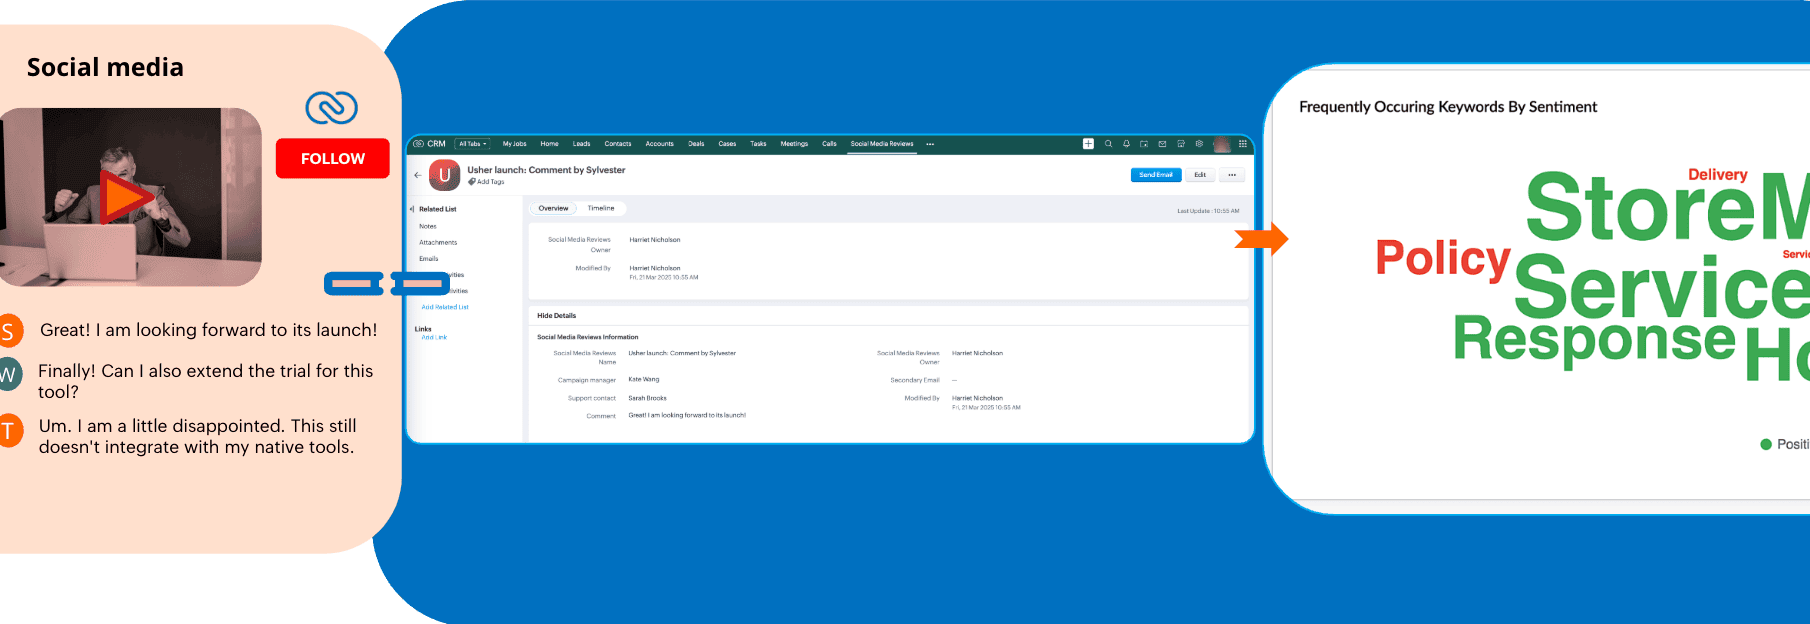Open the apps grid icon
The width and height of the screenshot is (1810, 624).
click(1243, 144)
